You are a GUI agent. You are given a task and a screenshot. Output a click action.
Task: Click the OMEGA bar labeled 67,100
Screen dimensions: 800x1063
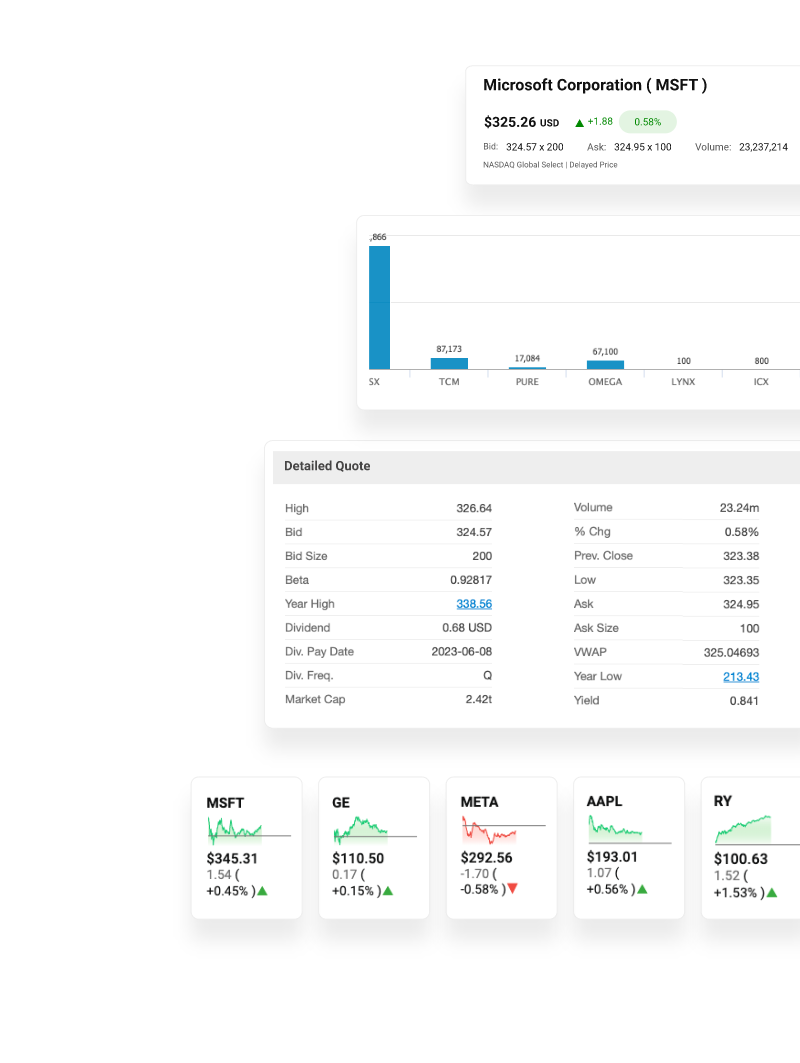tap(605, 364)
